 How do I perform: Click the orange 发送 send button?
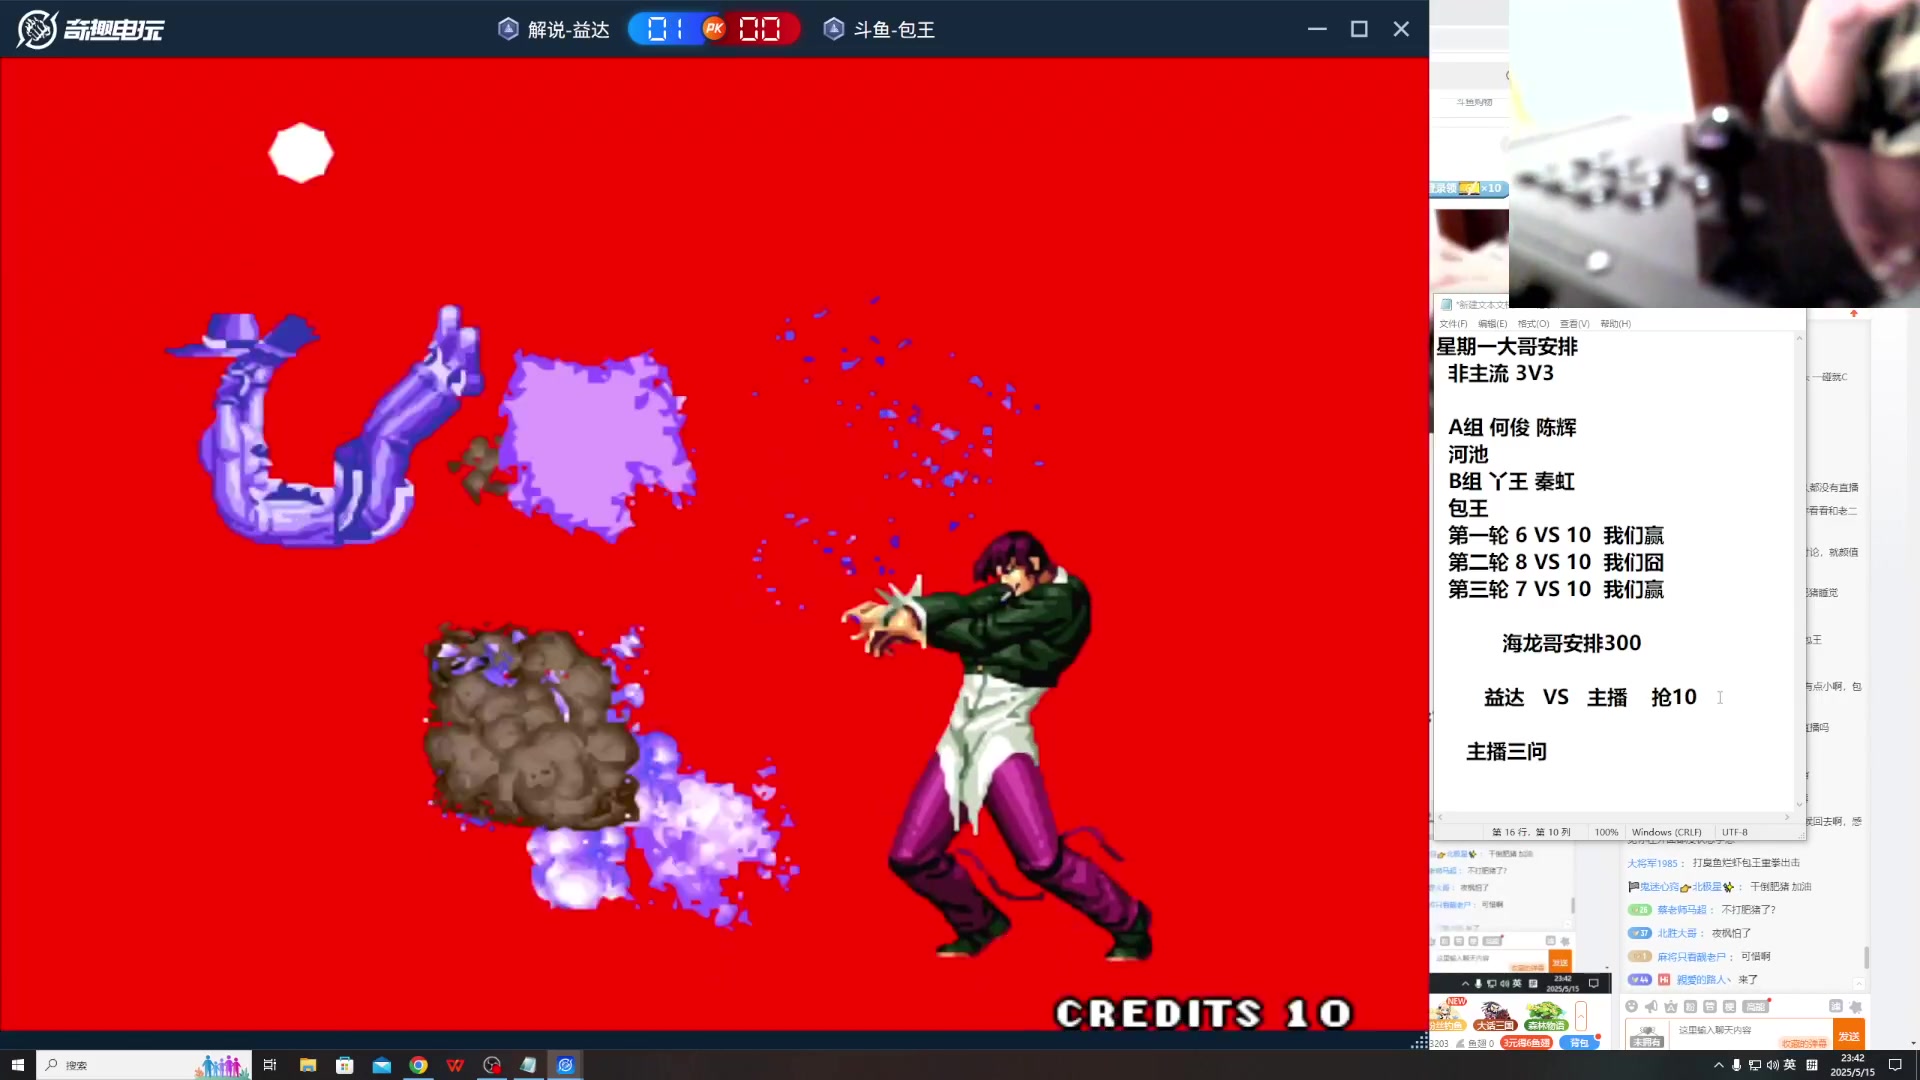click(x=1849, y=1034)
